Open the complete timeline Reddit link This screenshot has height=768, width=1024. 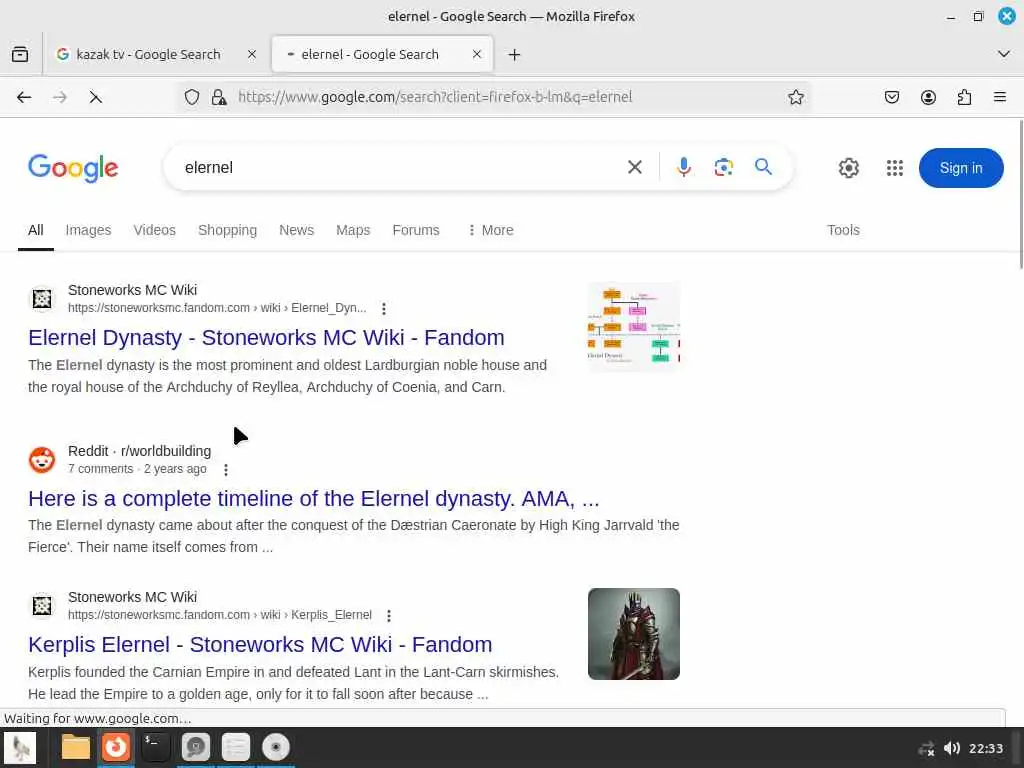coord(313,498)
